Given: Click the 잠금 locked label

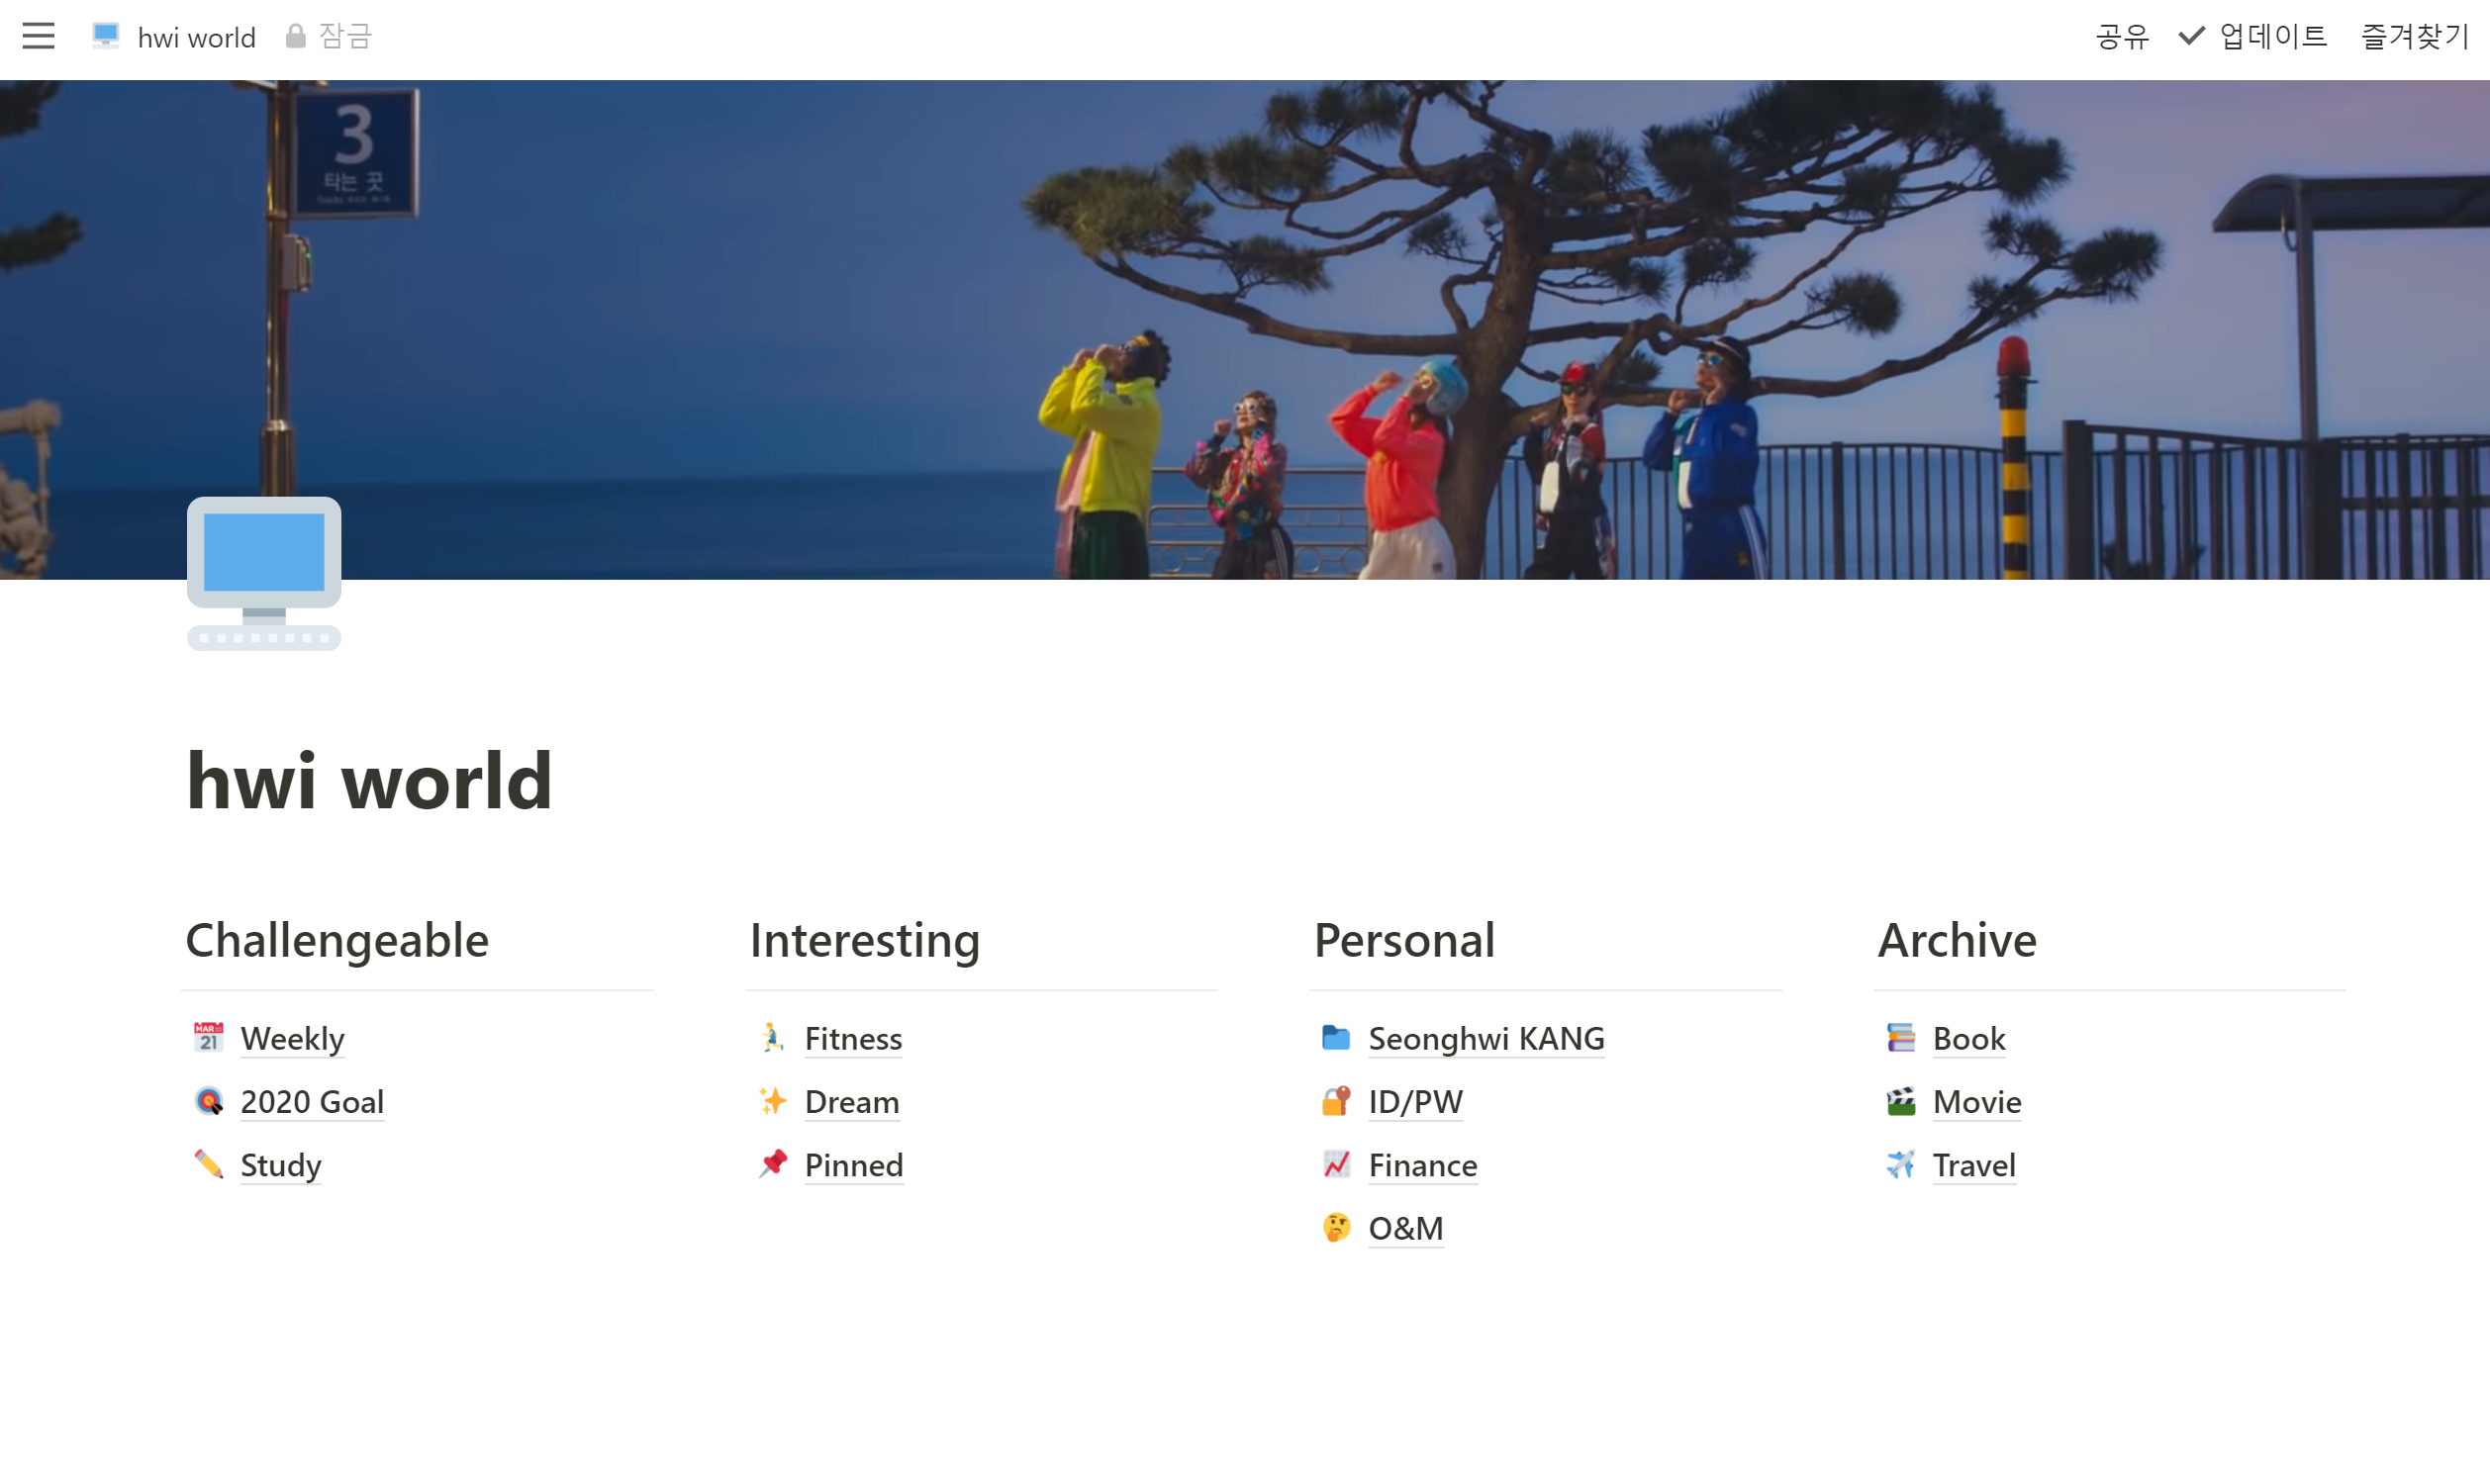Looking at the screenshot, I should (x=345, y=36).
